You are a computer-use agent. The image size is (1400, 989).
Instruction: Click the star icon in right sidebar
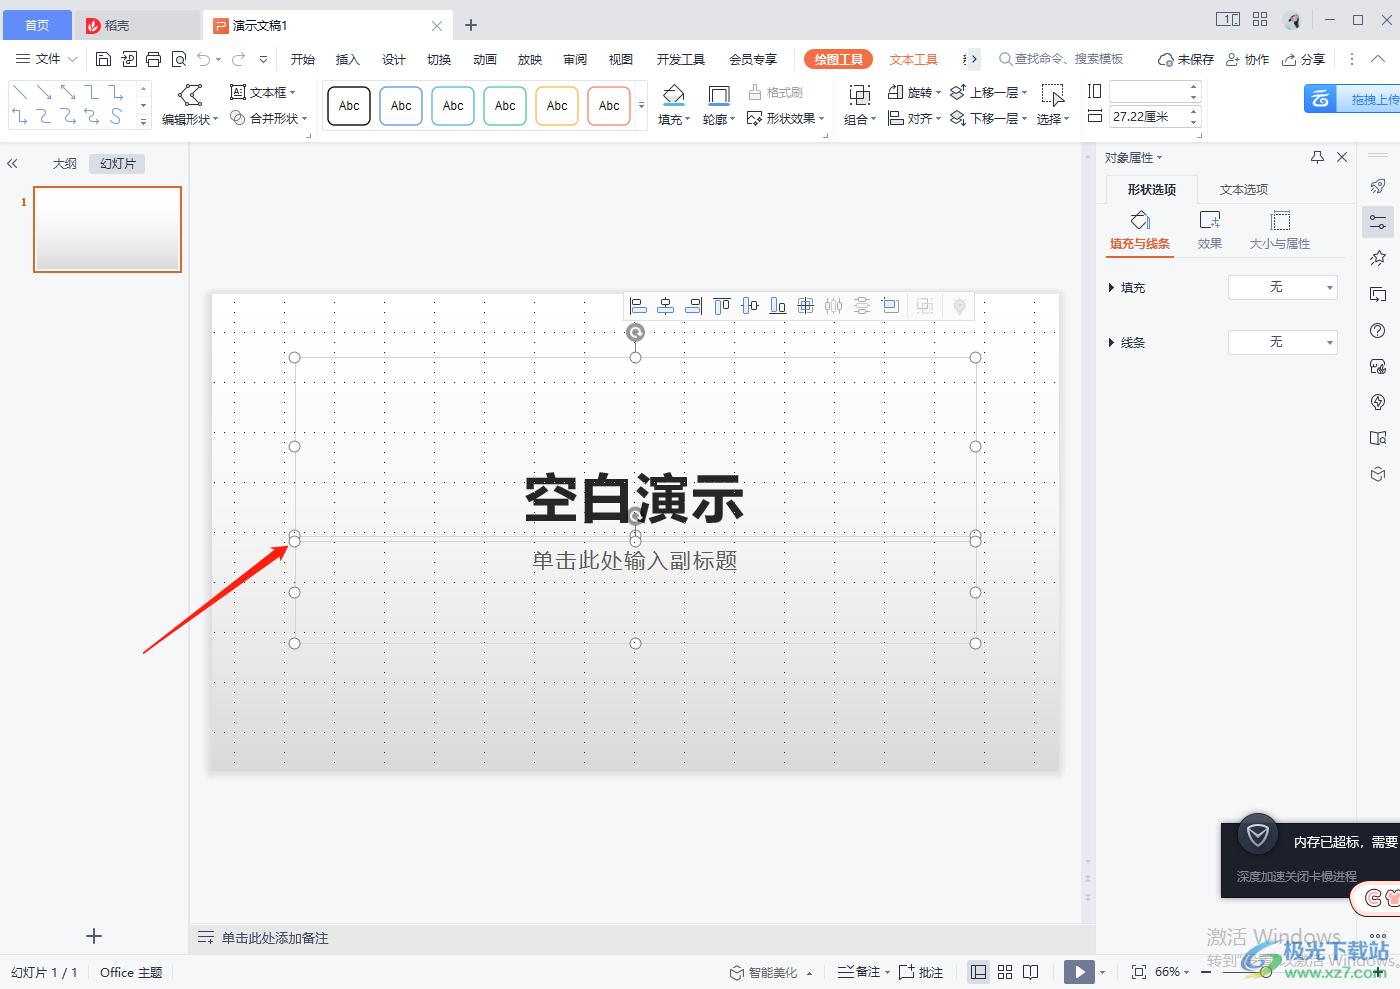(1378, 258)
